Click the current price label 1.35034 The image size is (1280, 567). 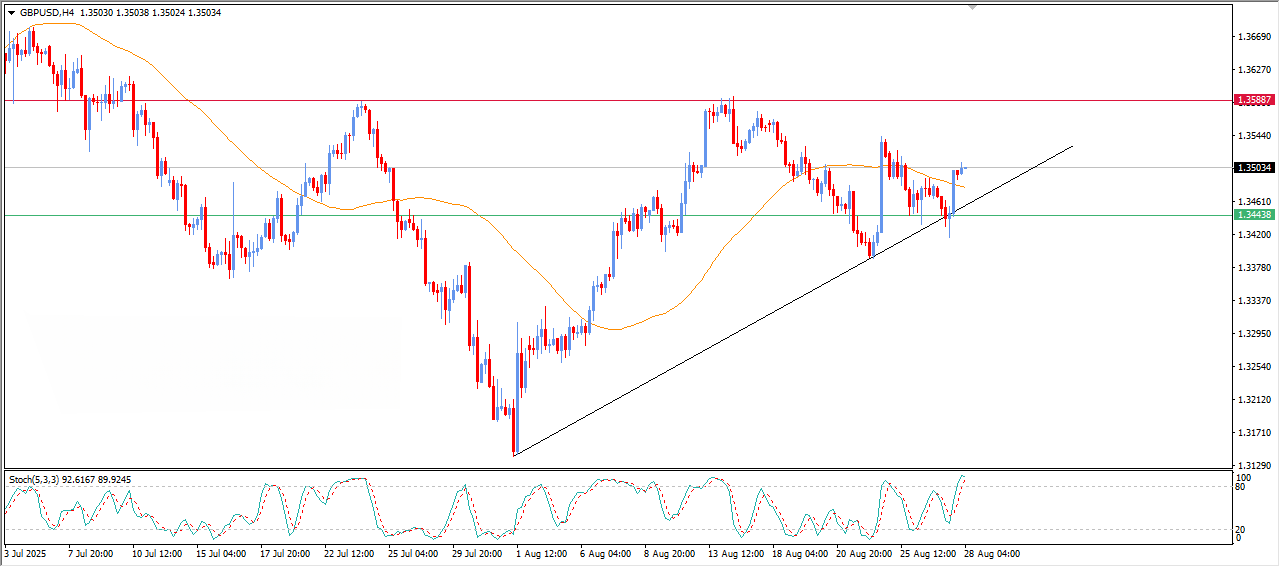pos(1254,168)
